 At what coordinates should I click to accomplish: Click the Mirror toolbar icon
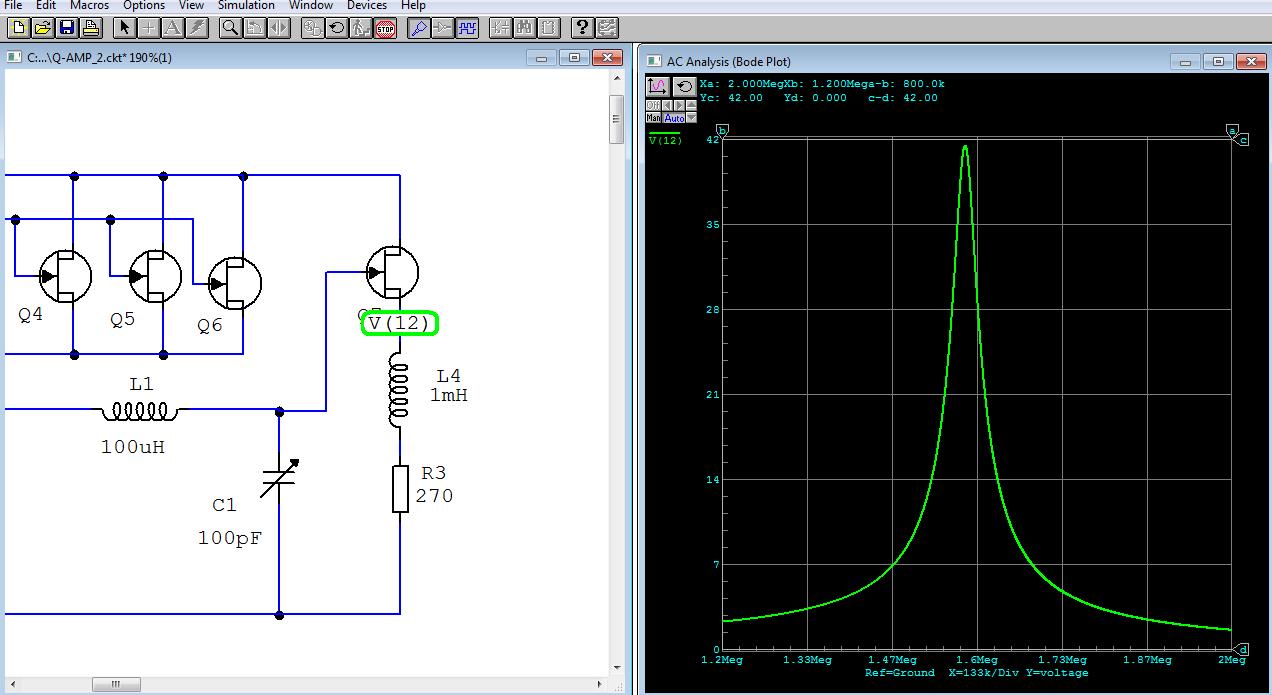[278, 28]
